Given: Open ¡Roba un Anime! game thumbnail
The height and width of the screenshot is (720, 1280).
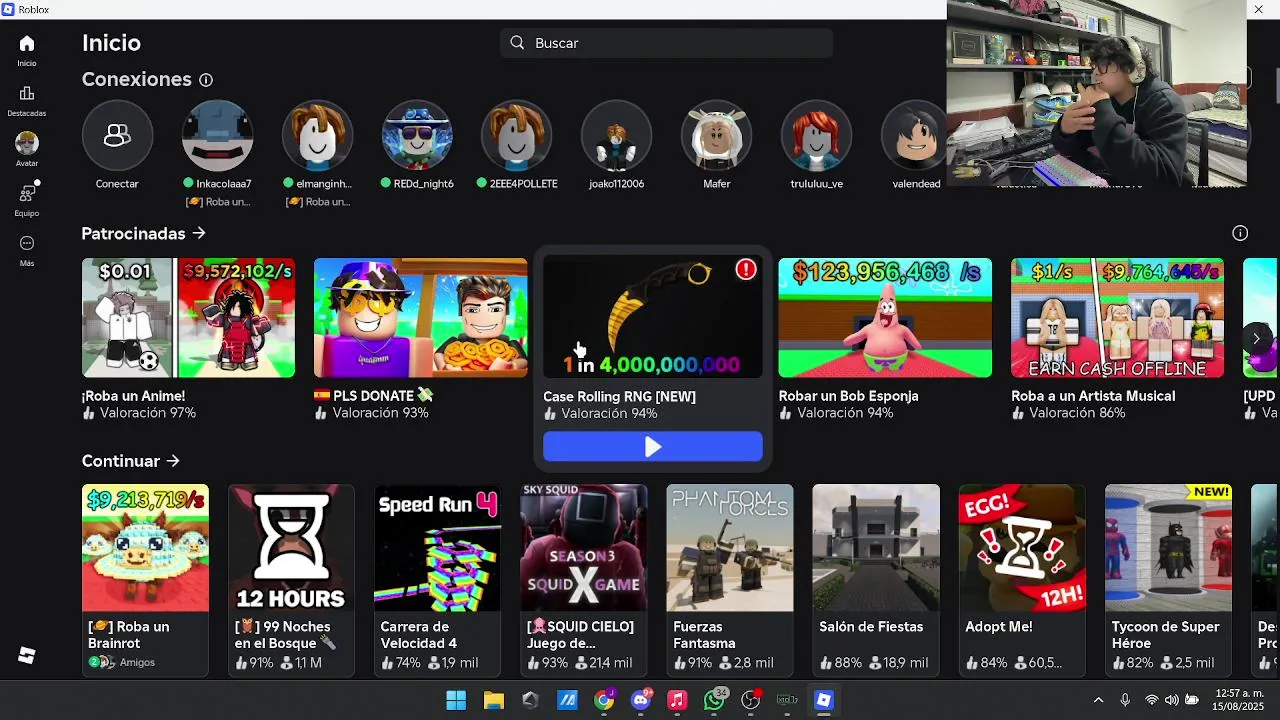Looking at the screenshot, I should pos(188,318).
